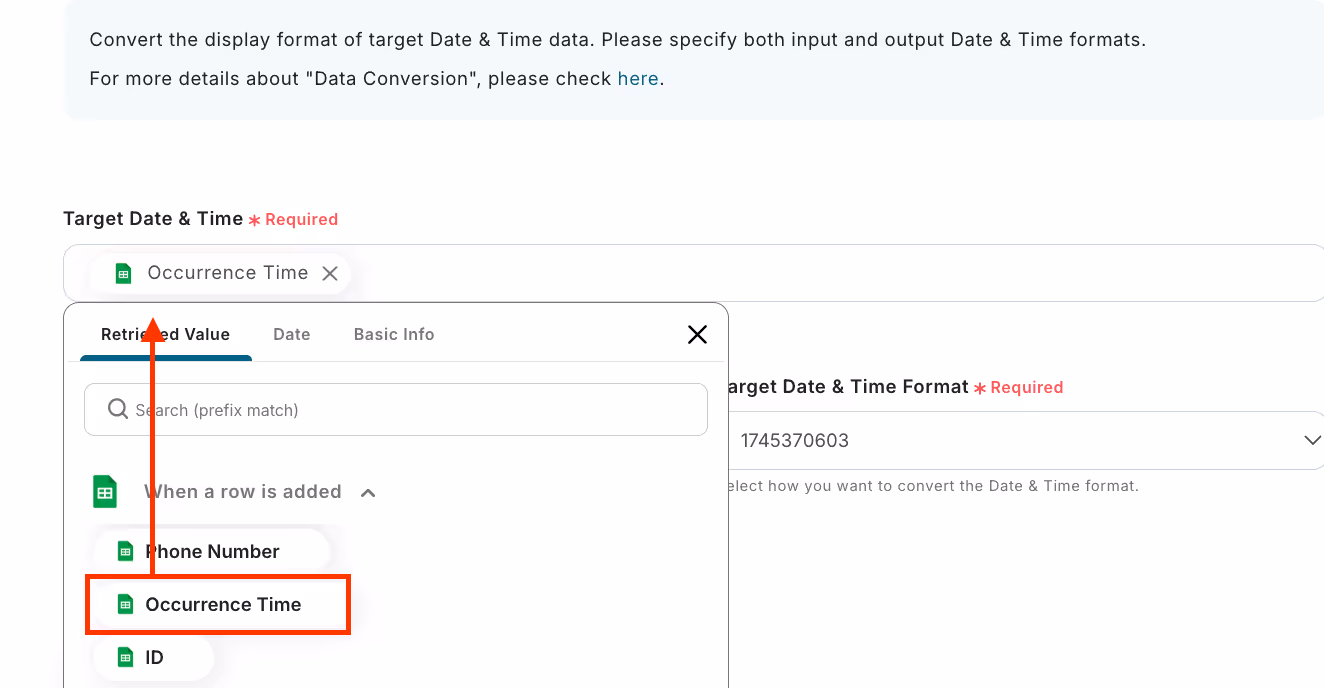Click the magnifier icon in the search box
The image size is (1324, 688).
117,409
